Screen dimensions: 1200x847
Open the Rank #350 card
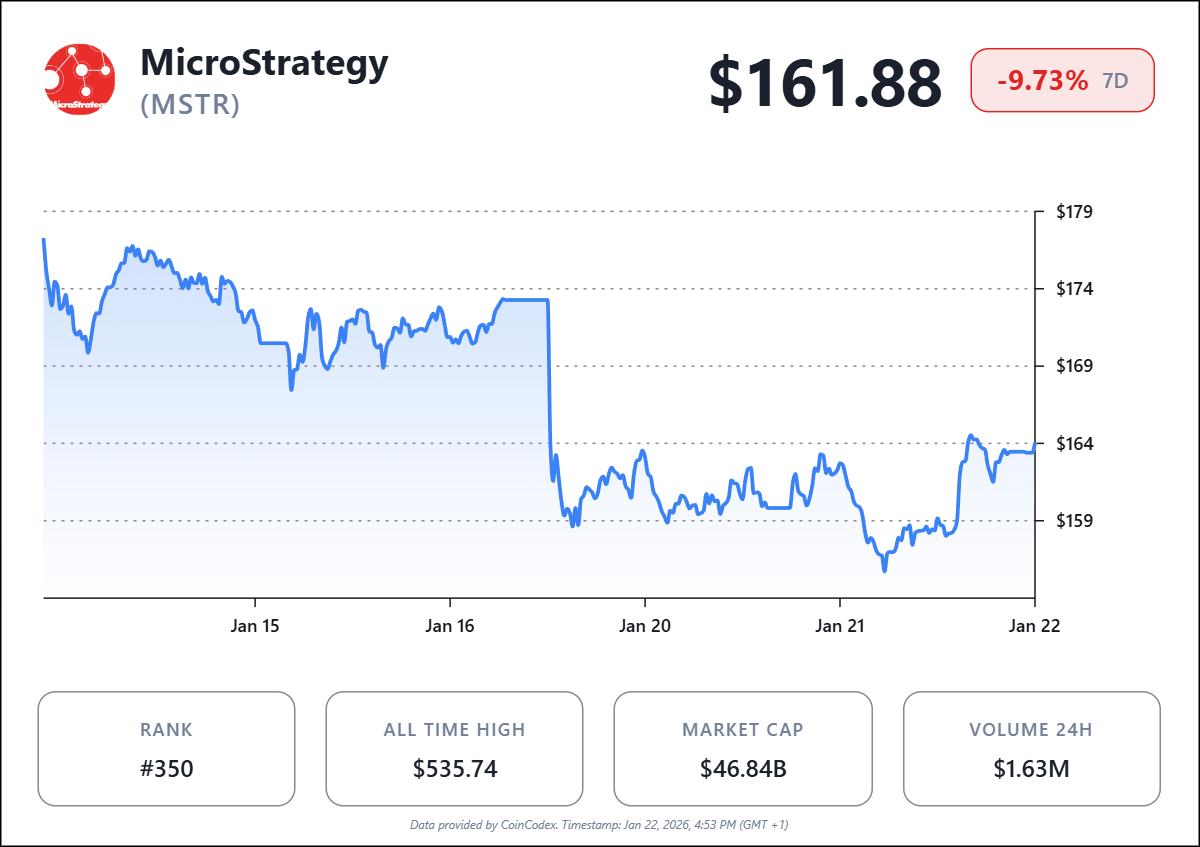pyautogui.click(x=166, y=748)
